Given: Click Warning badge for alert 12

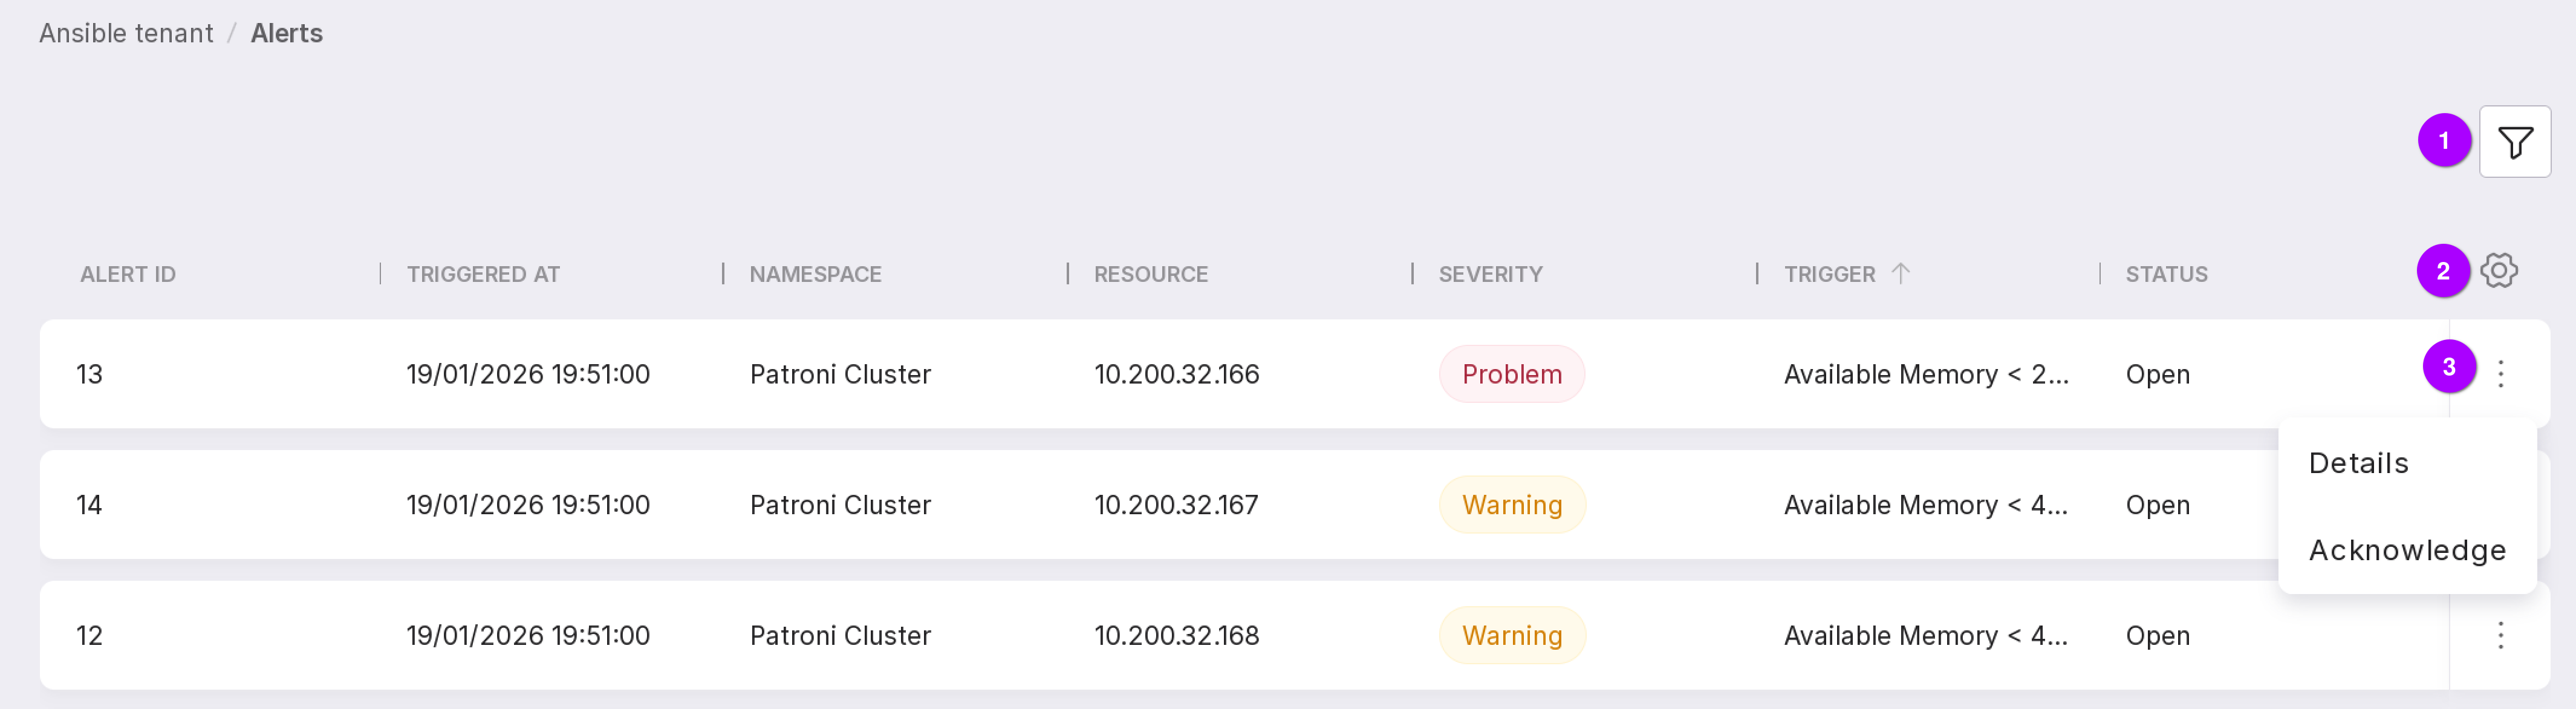Looking at the screenshot, I should (1511, 635).
